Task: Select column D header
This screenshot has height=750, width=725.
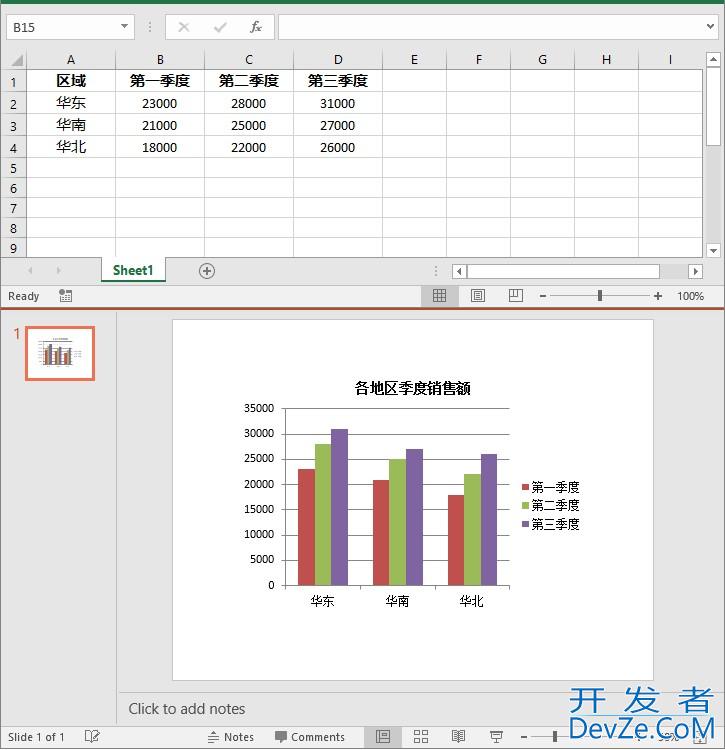Action: tap(338, 60)
